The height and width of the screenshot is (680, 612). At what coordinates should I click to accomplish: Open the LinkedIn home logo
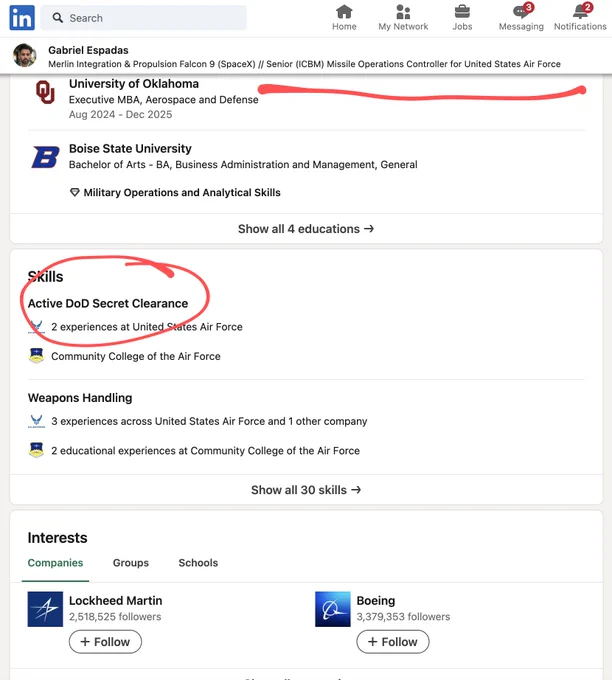pyautogui.click(x=22, y=18)
